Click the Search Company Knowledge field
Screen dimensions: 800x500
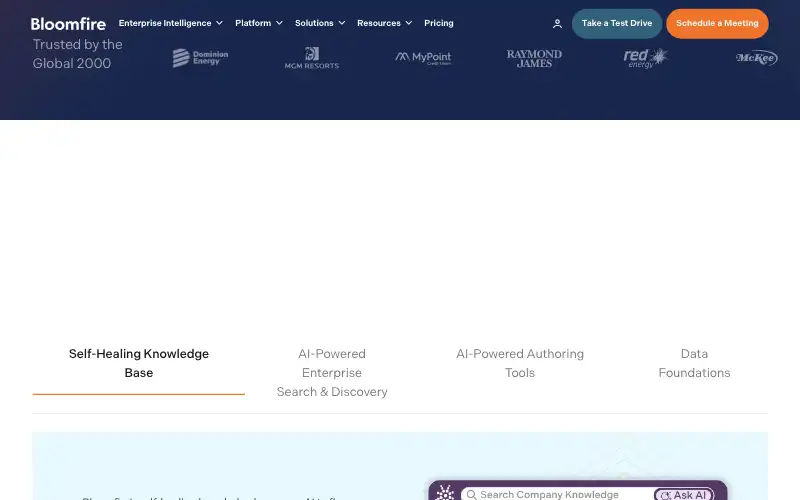tap(556, 494)
